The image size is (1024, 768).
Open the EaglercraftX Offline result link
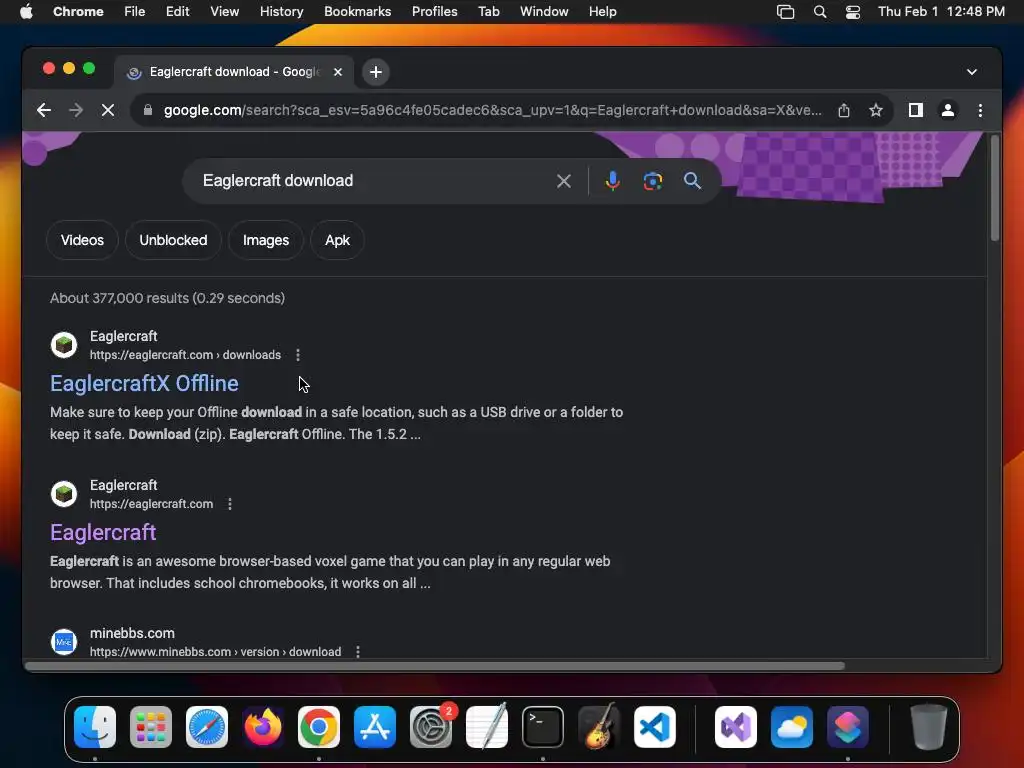point(144,383)
